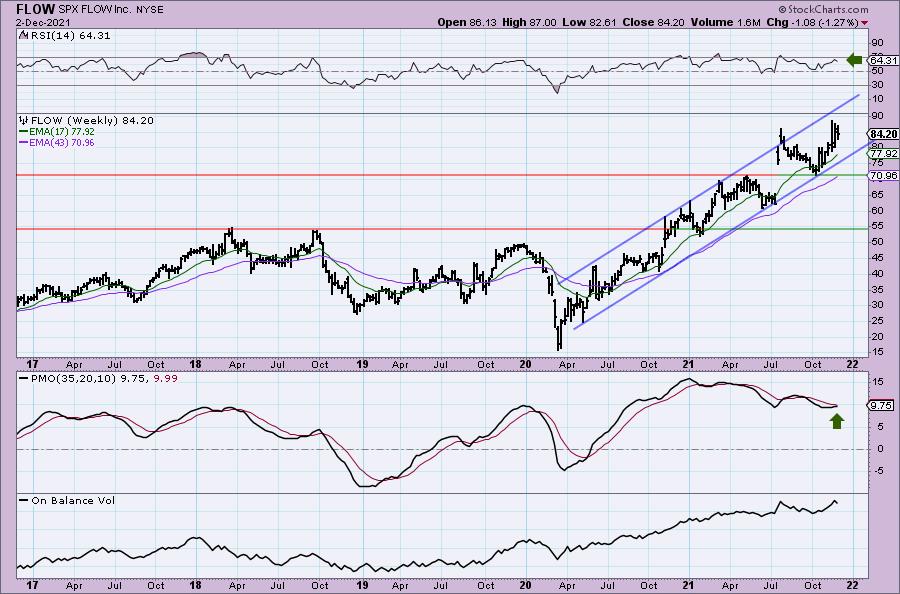Click the FLOW (Weekly) 84.20 price legend
This screenshot has width=900, height=594.
click(92, 121)
